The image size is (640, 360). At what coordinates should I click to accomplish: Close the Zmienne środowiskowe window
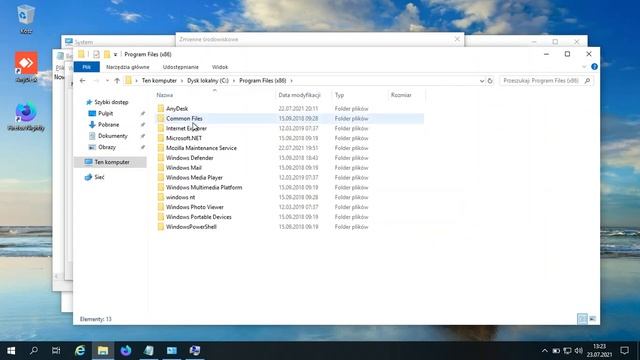(457, 39)
